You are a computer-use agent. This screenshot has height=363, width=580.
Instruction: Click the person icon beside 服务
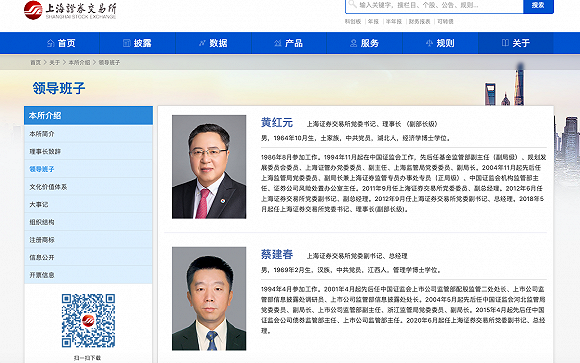point(353,43)
